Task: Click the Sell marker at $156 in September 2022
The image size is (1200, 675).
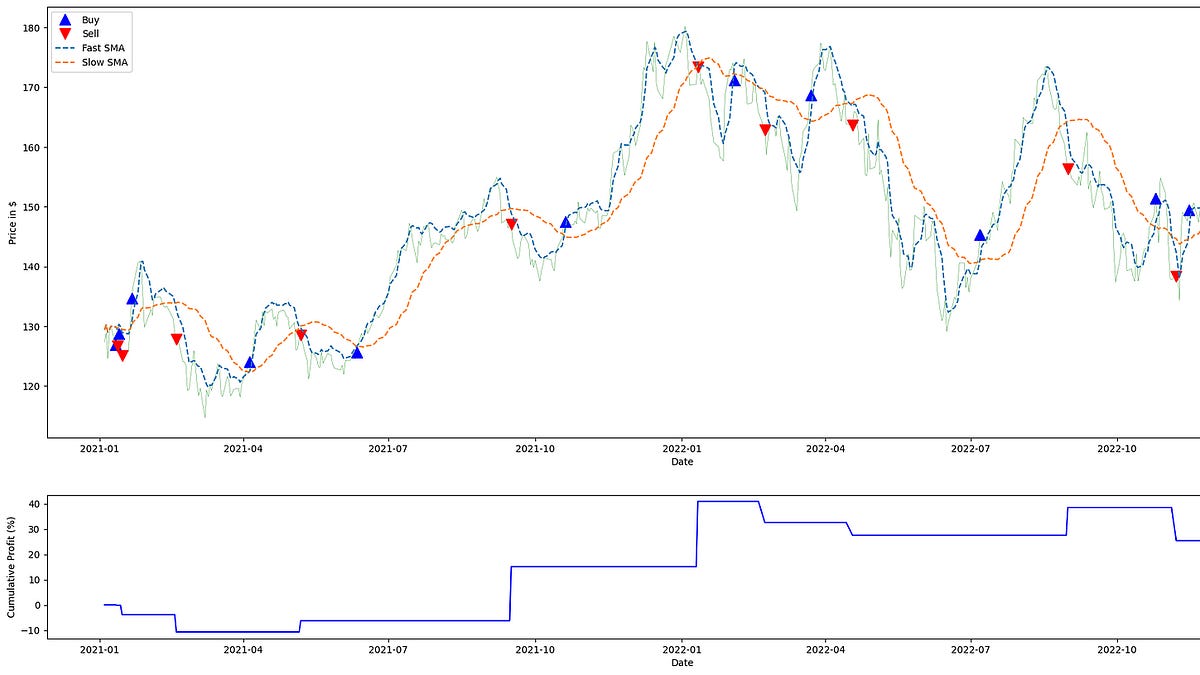Action: (x=1068, y=169)
